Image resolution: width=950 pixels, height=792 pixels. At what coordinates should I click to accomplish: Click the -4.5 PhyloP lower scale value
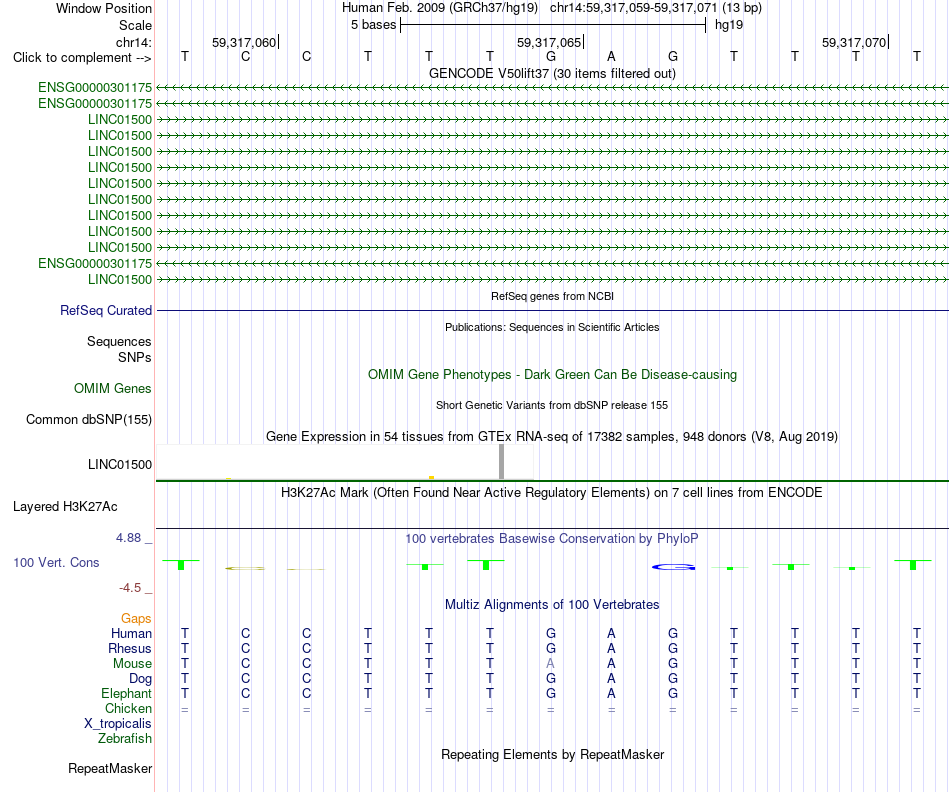[130, 588]
